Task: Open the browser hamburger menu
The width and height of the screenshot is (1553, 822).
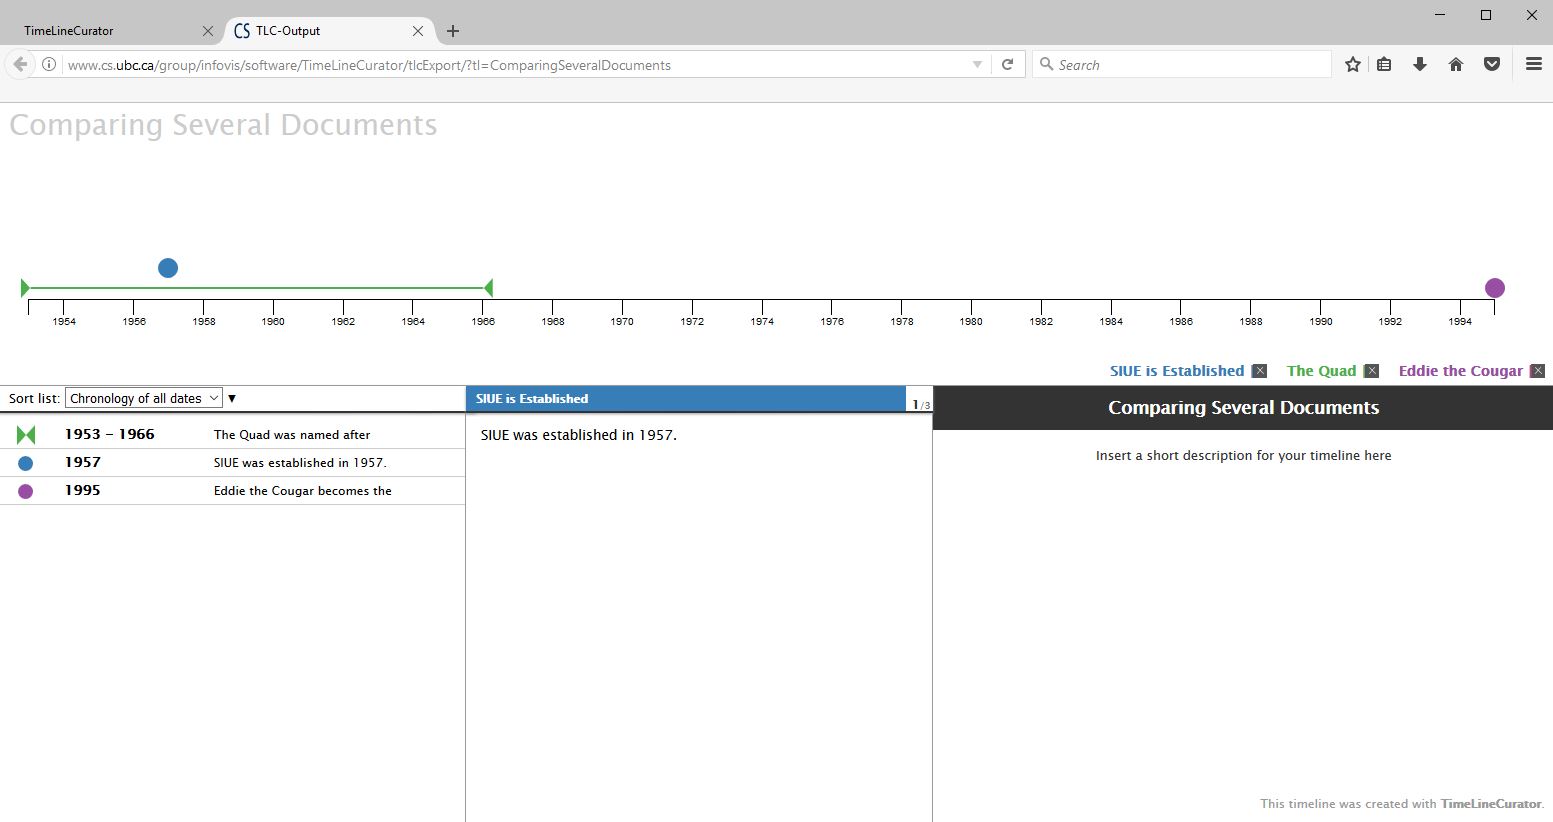Action: tap(1533, 65)
